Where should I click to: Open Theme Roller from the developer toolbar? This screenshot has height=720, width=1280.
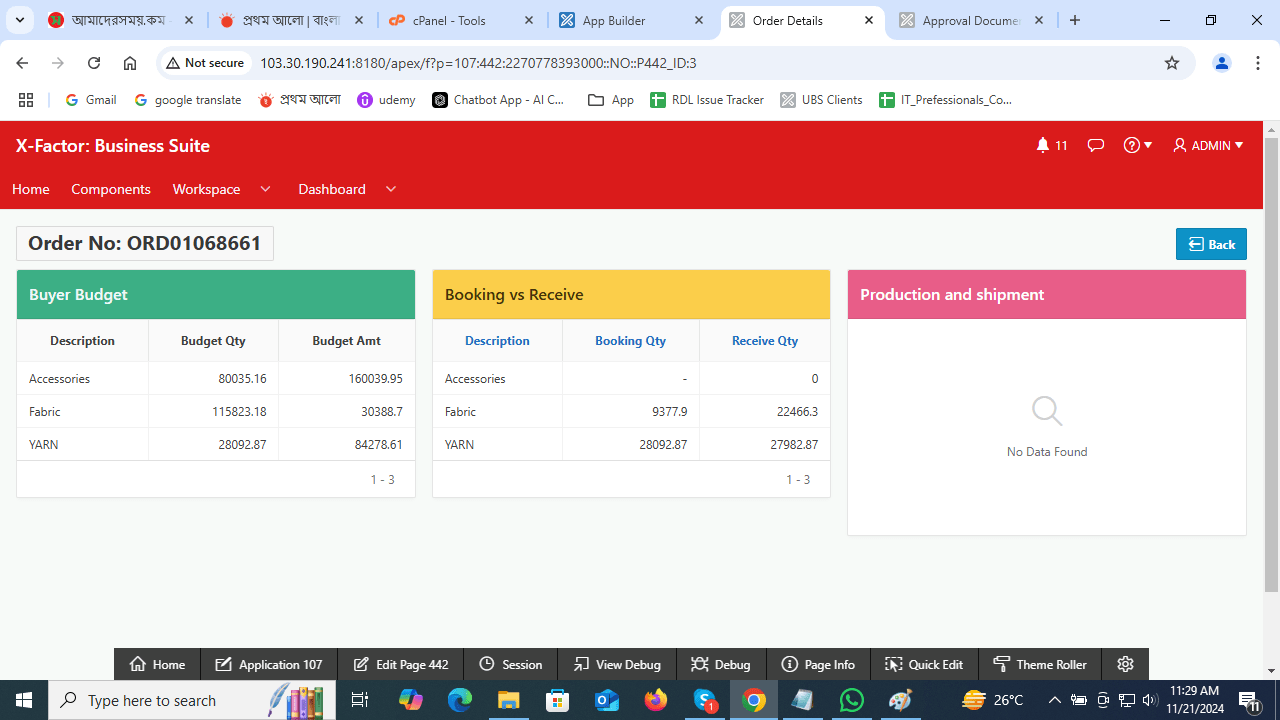tap(1040, 664)
